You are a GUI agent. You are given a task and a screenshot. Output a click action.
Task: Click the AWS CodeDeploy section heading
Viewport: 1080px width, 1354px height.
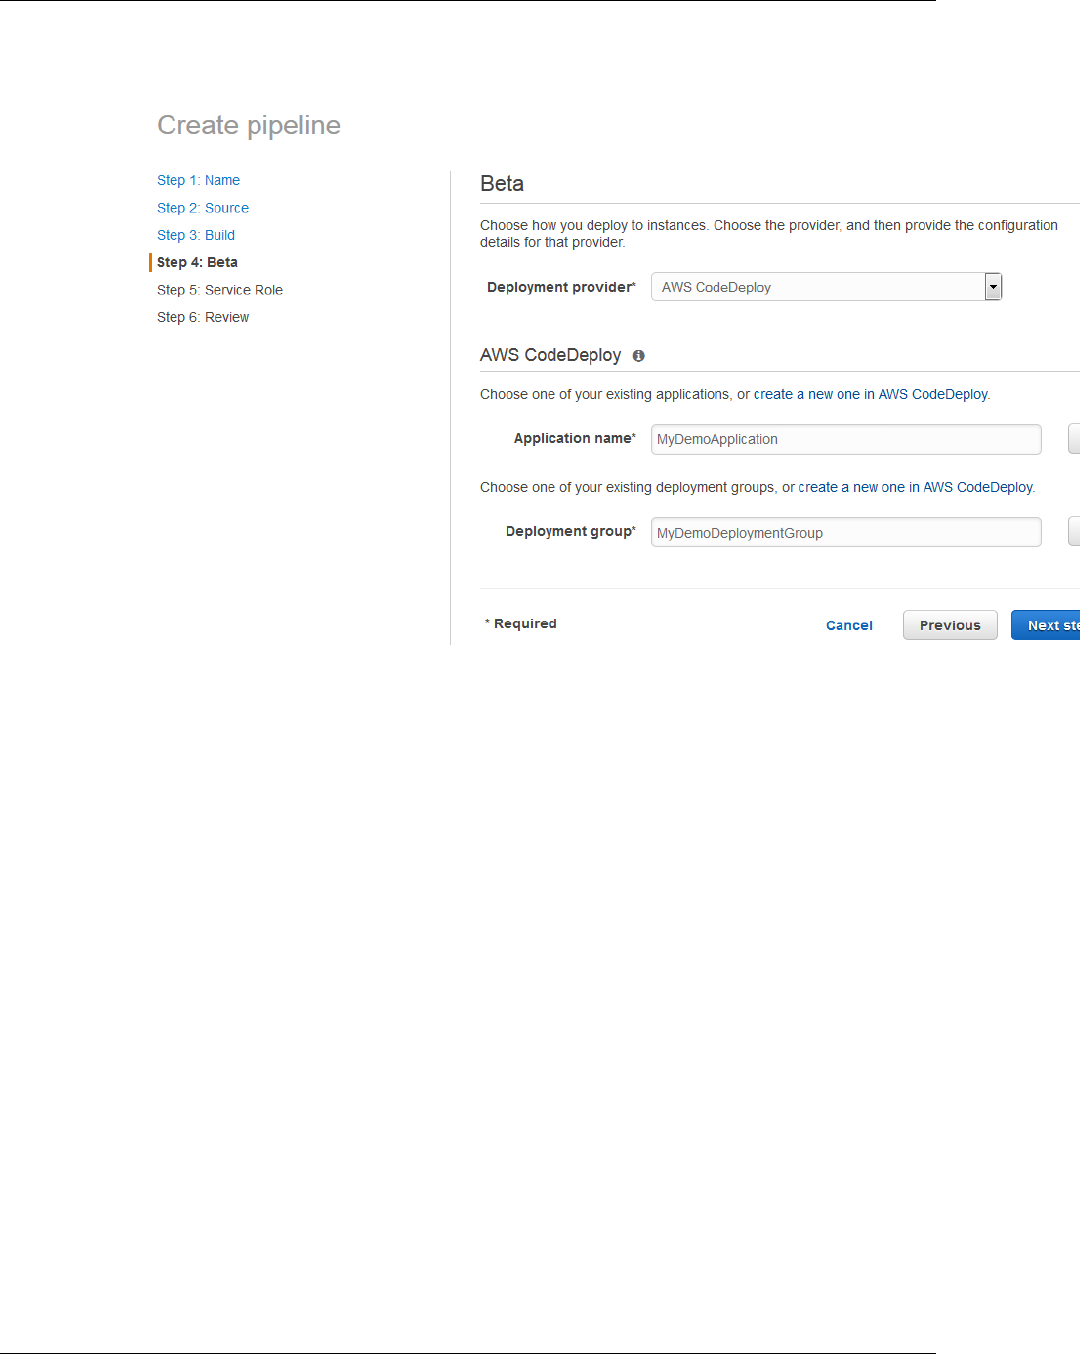(550, 355)
